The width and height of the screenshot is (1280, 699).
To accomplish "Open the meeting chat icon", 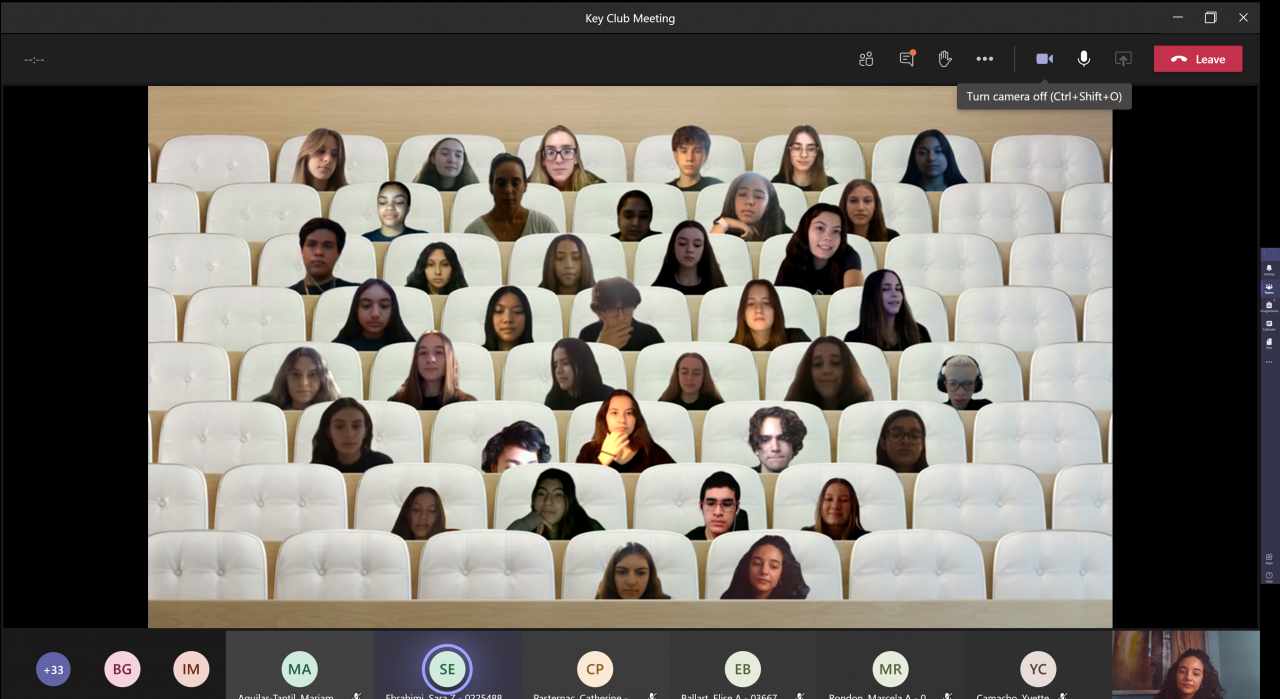I will [907, 59].
